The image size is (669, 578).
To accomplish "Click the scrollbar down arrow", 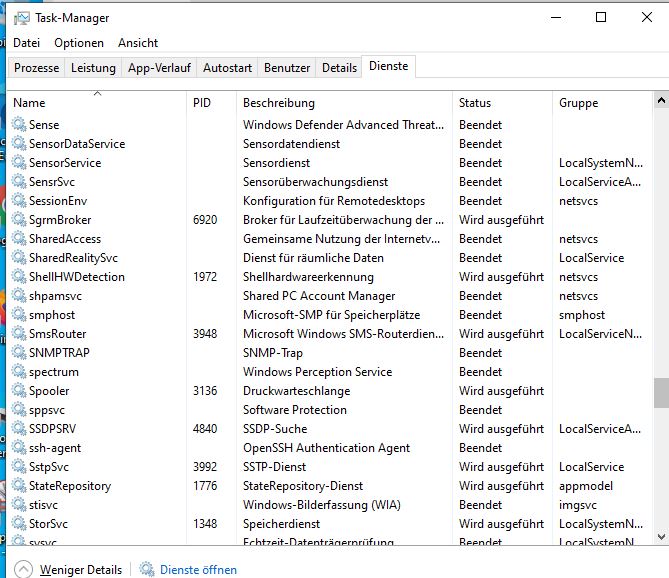I will tap(661, 536).
